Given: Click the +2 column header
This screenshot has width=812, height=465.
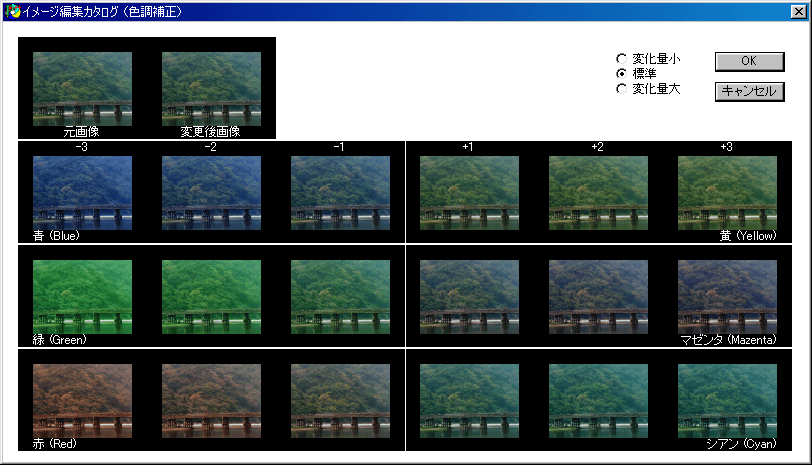Looking at the screenshot, I should (597, 147).
